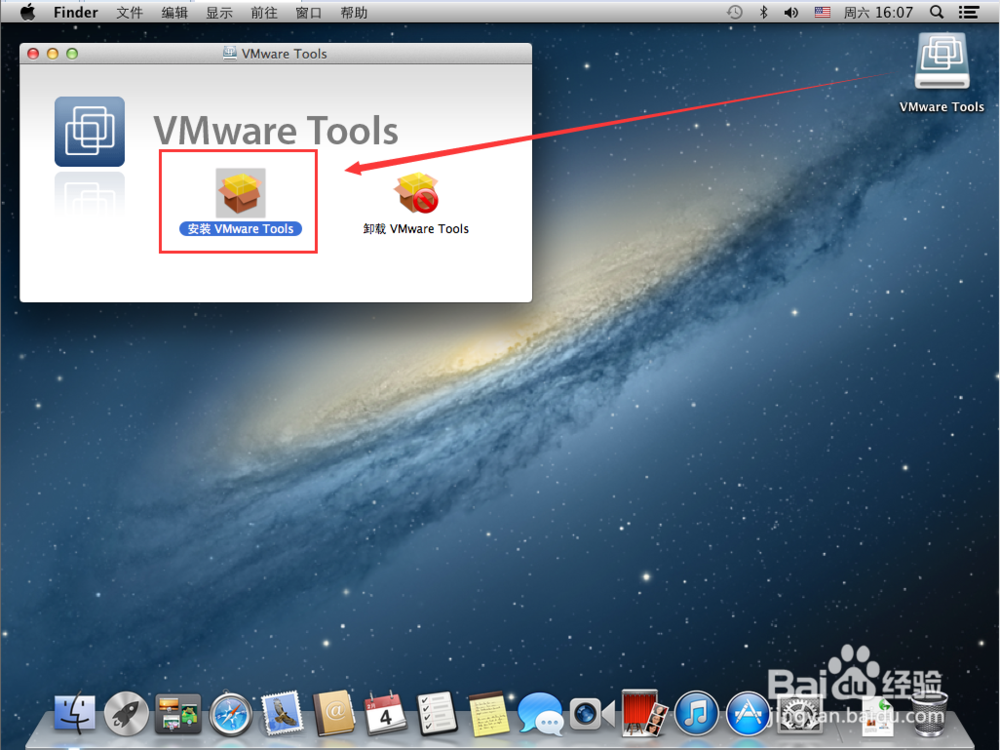The image size is (1000, 750).
Task: Open System Preferences gear in Dock
Action: point(800,714)
